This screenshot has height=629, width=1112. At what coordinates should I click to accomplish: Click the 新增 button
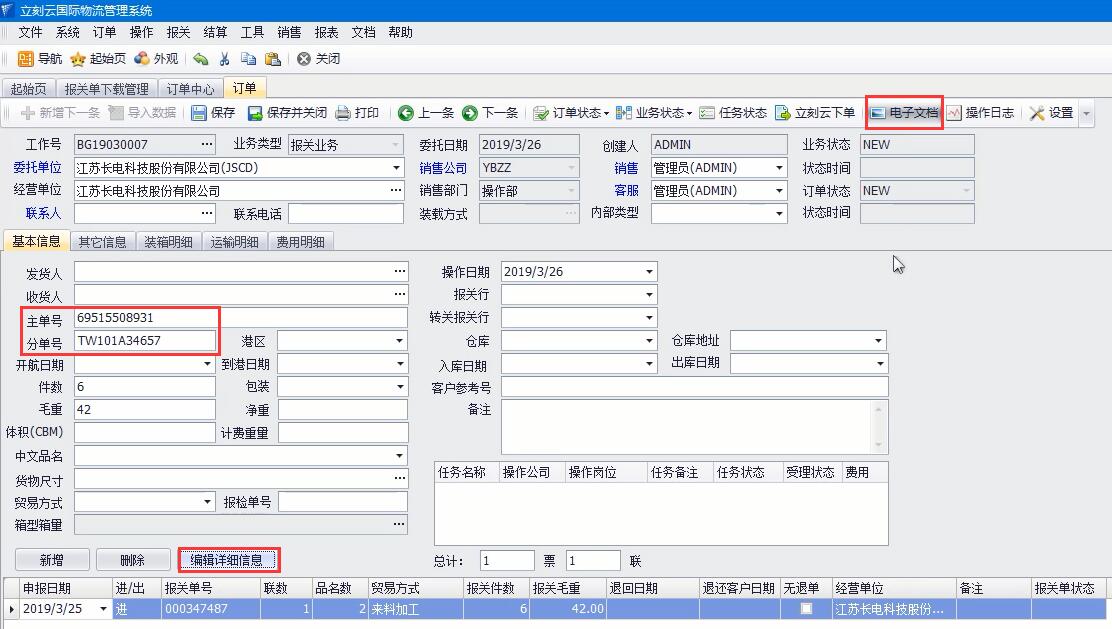point(52,560)
